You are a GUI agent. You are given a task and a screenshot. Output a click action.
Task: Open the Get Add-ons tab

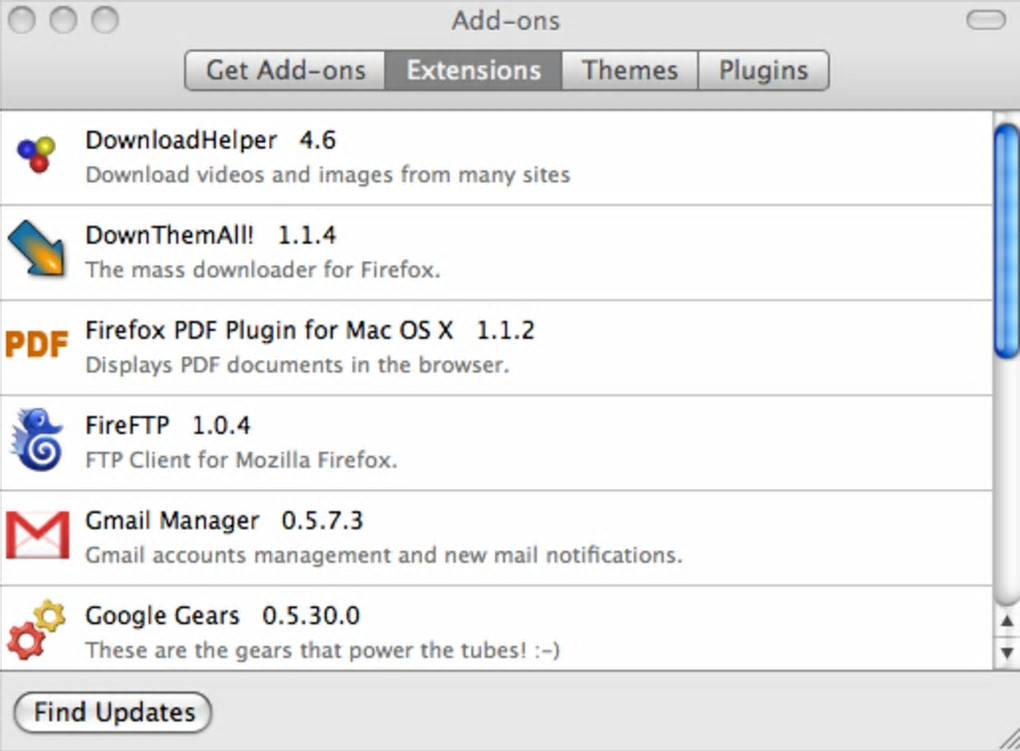tap(286, 71)
